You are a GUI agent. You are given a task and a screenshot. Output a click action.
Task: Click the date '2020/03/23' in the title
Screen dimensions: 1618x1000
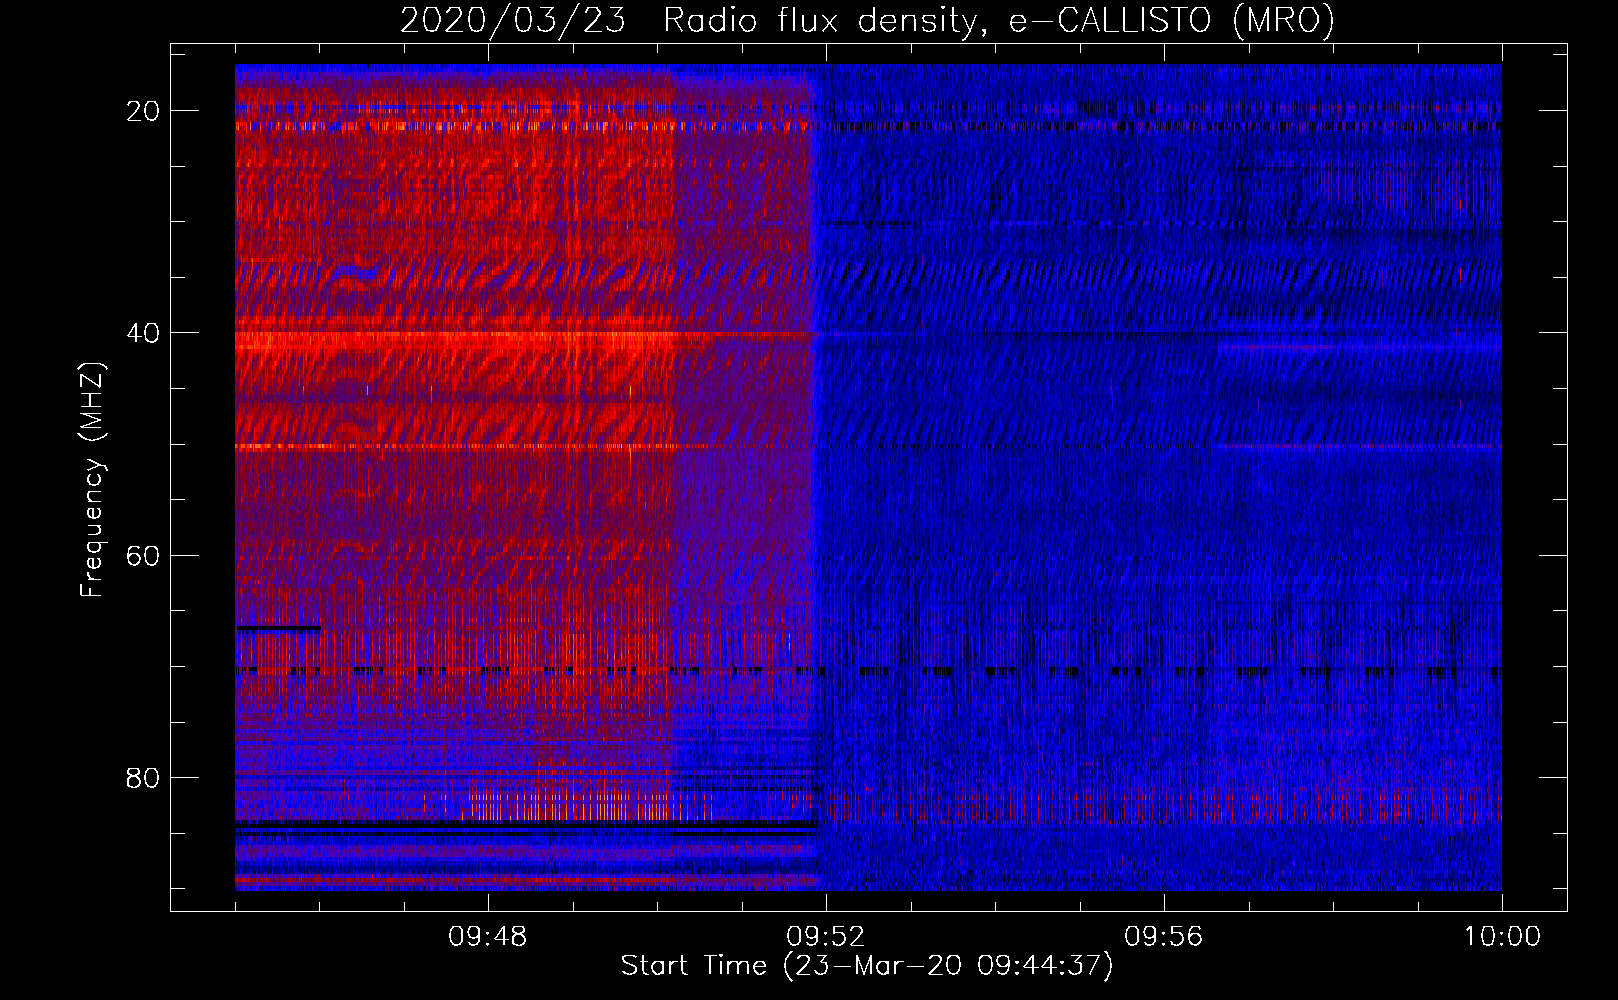coord(513,20)
